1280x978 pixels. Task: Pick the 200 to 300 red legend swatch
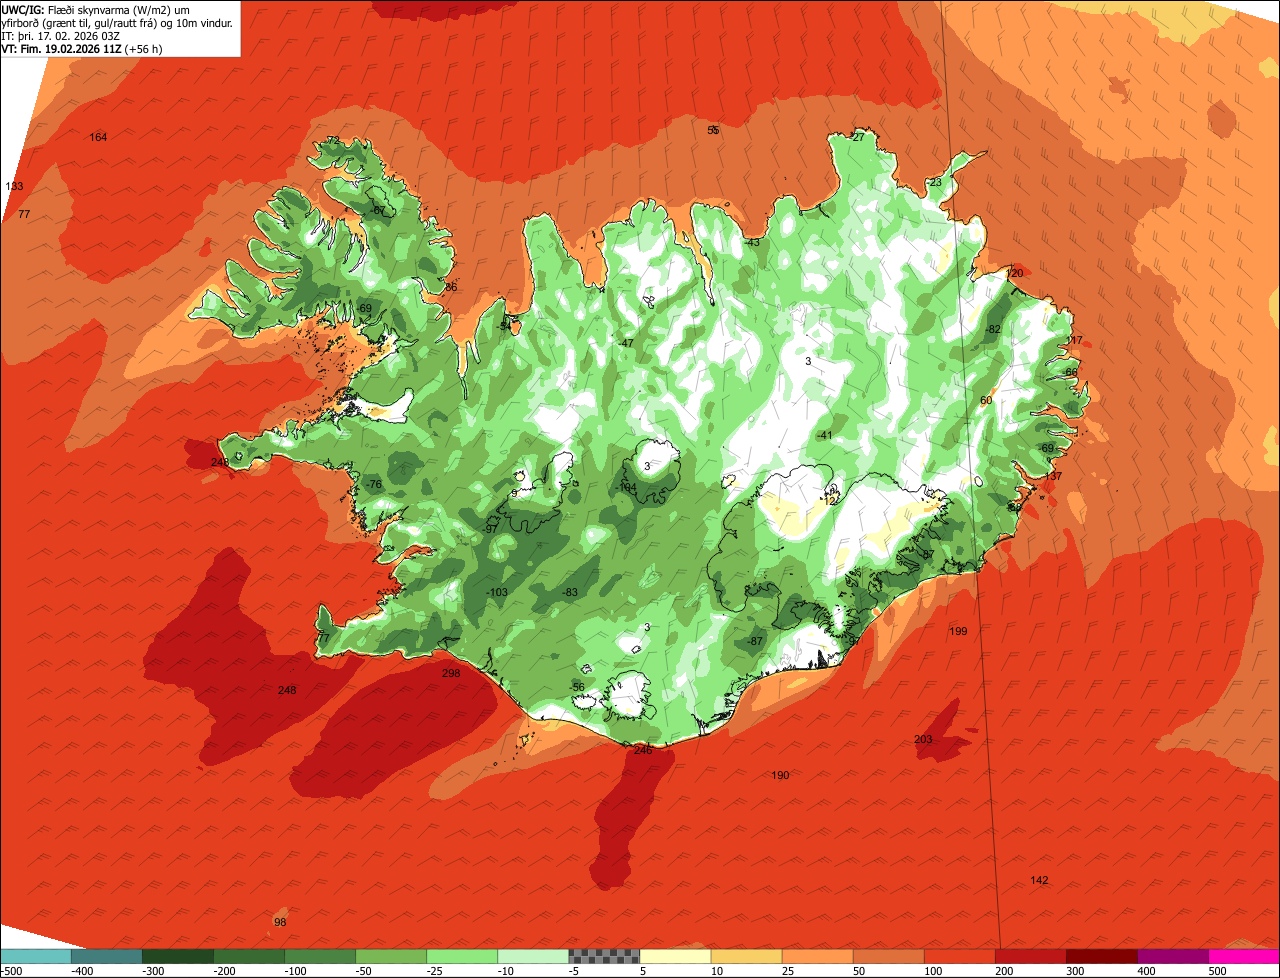(x=1030, y=956)
